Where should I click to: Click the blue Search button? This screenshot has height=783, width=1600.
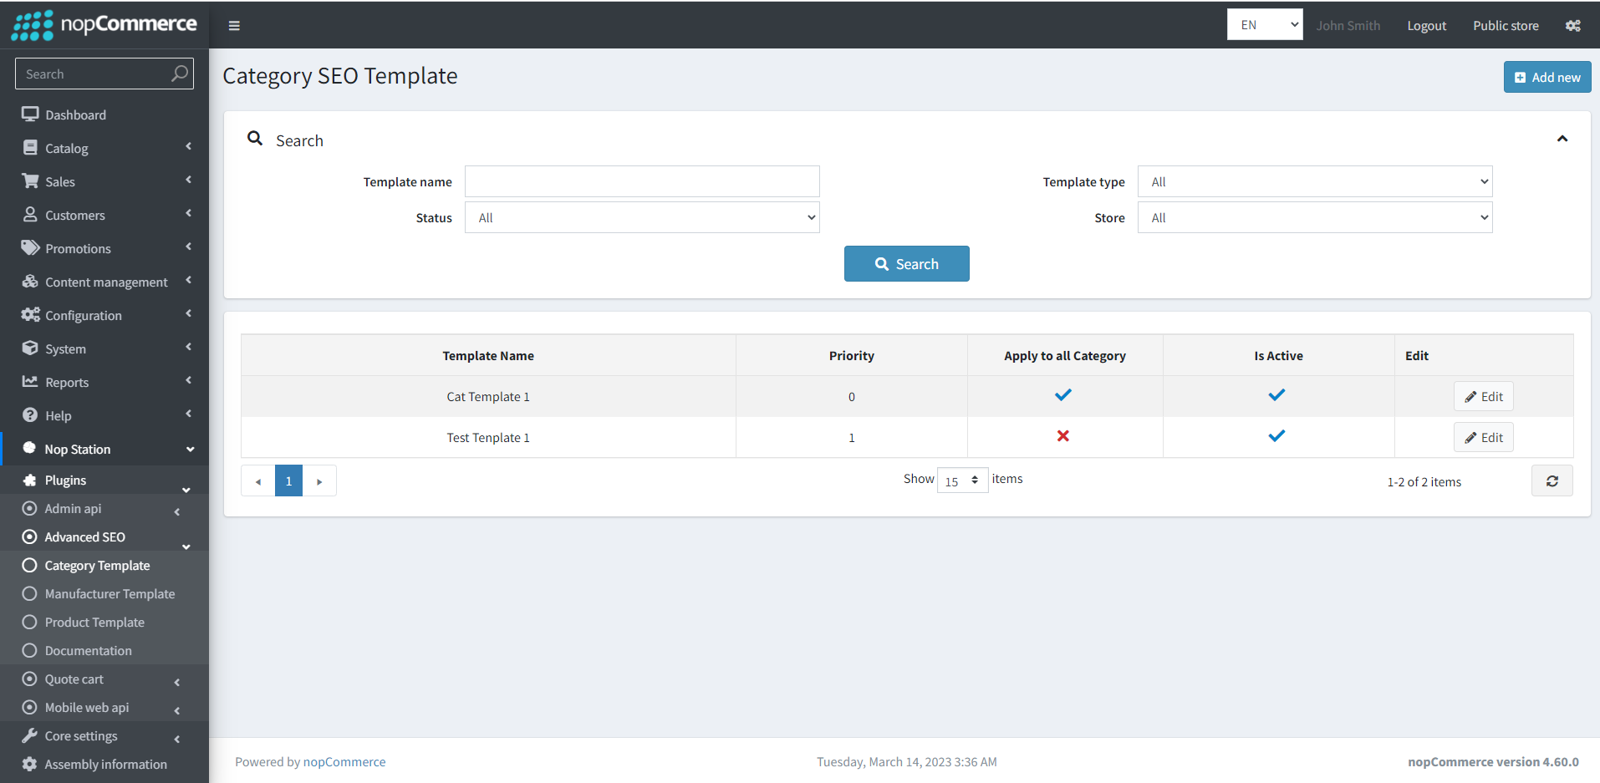tap(906, 264)
